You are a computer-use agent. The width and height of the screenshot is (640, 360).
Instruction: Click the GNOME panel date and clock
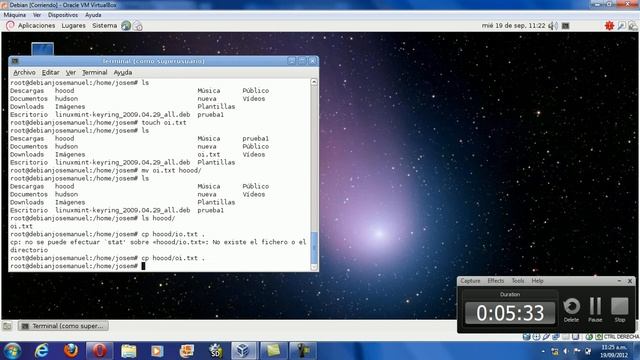pos(513,25)
